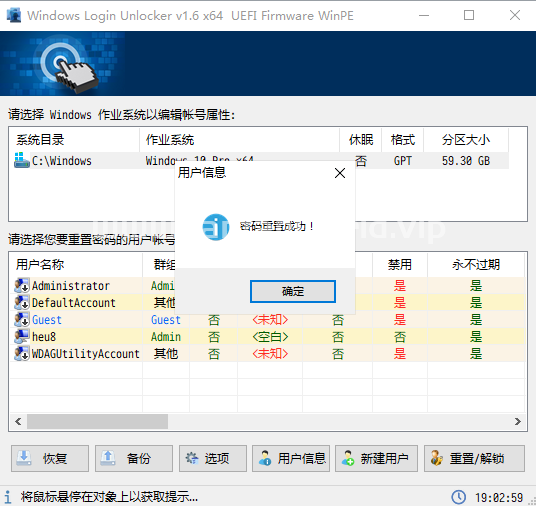536x506 pixels.
Task: Click the upload icon on 备份
Action: click(x=108, y=458)
